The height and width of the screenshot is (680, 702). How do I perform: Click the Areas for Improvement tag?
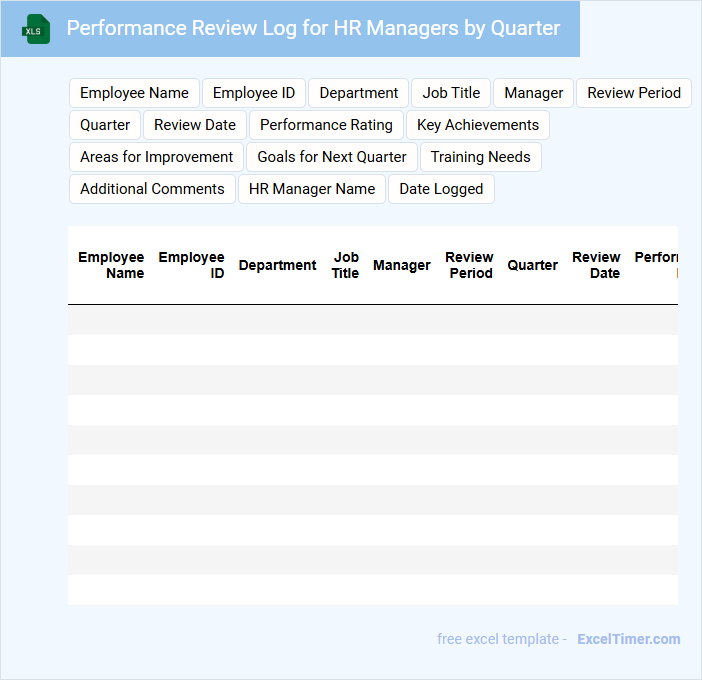pos(156,157)
